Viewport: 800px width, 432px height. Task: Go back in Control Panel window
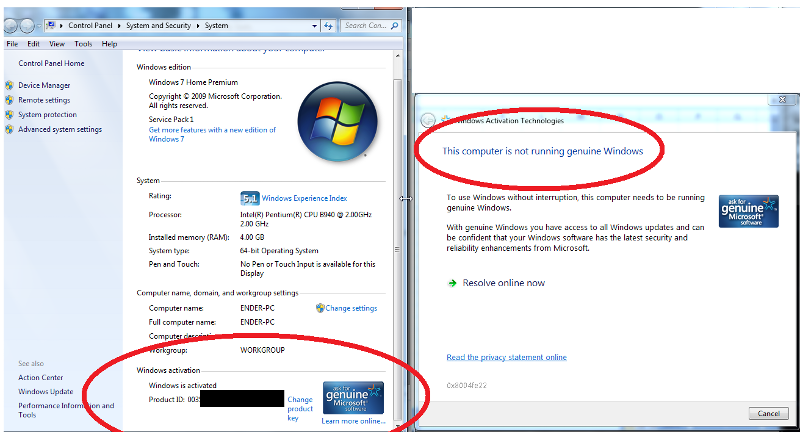coord(11,25)
